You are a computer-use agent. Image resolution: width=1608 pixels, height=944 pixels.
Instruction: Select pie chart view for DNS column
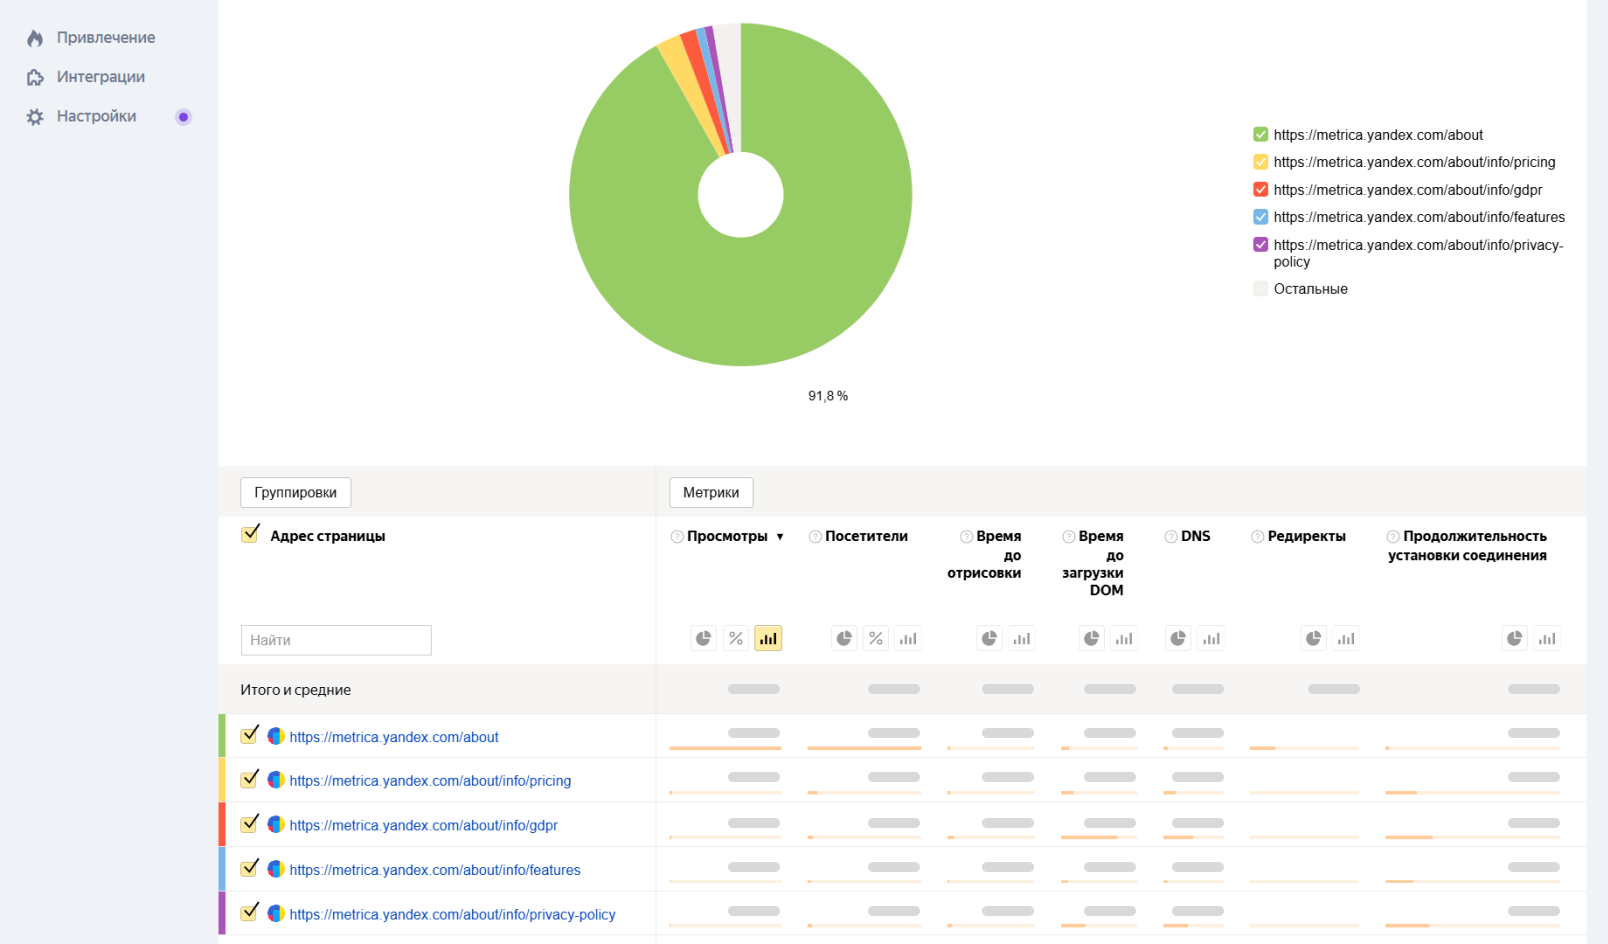tap(1179, 639)
